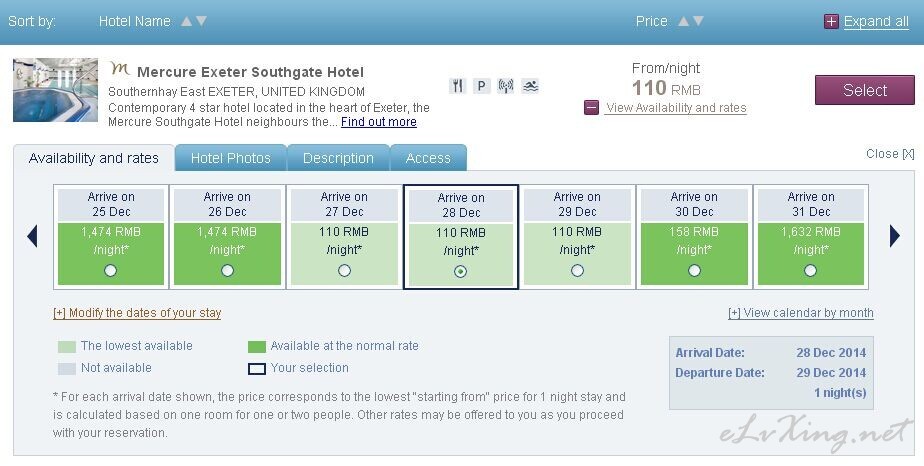Show earlier arrival dates with left arrow
Screen dimensions: 924x466
pos(32,236)
